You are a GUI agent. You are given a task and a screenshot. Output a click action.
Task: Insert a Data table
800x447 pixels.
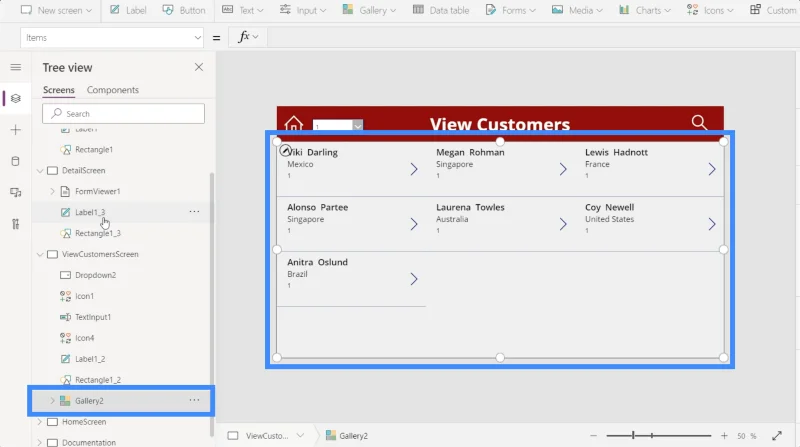coord(441,10)
